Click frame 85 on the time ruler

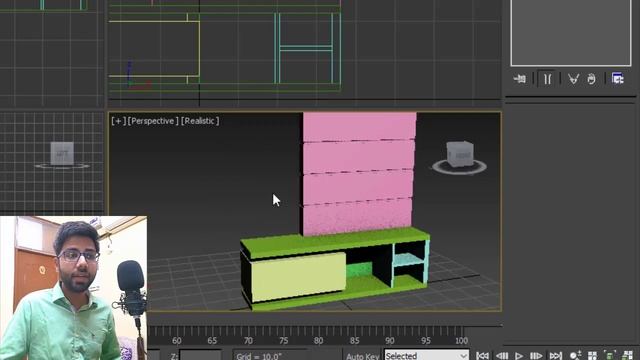pyautogui.click(x=355, y=340)
